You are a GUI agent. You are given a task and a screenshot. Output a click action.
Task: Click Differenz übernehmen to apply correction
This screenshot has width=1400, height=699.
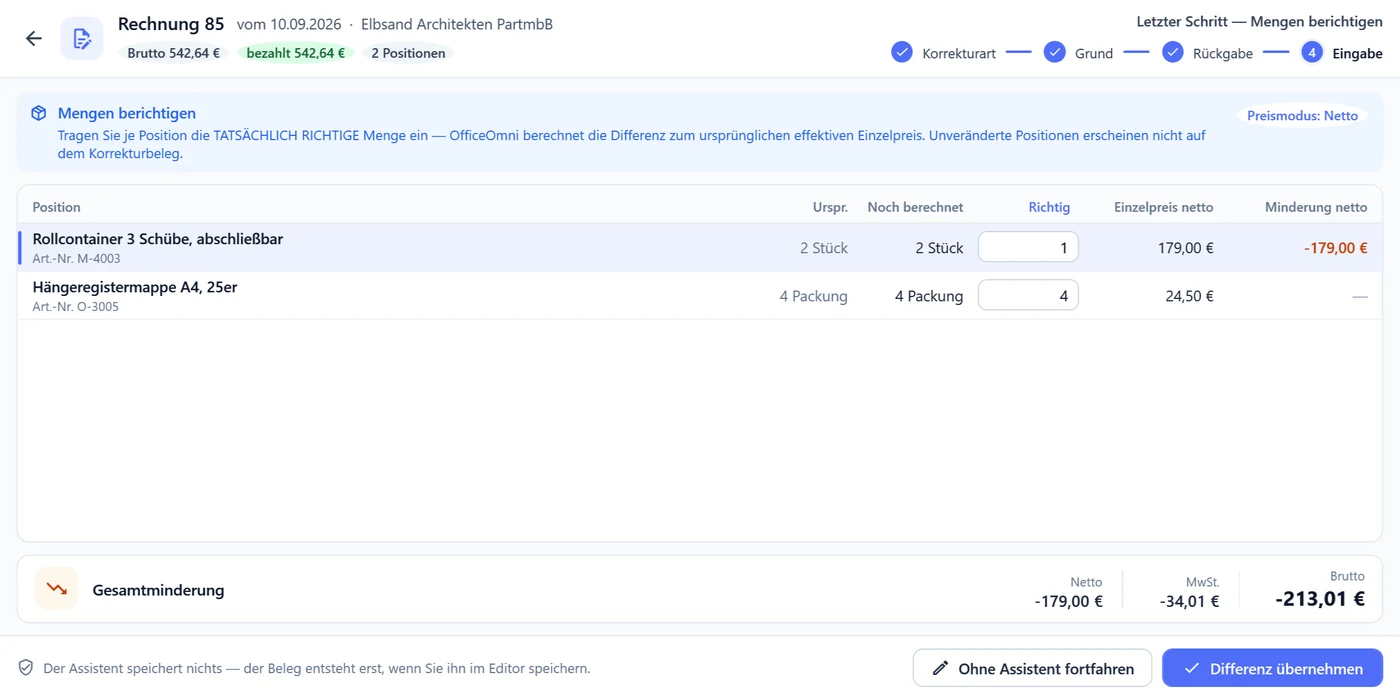point(1272,668)
